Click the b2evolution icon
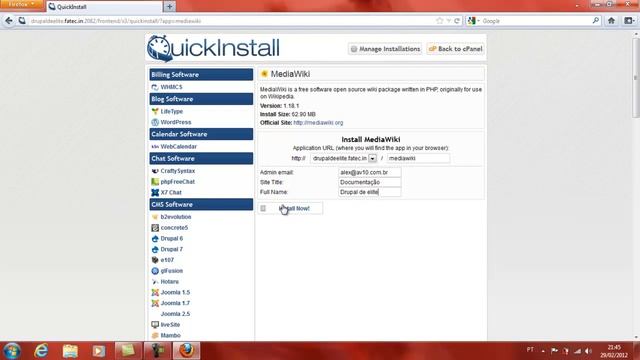 point(155,217)
